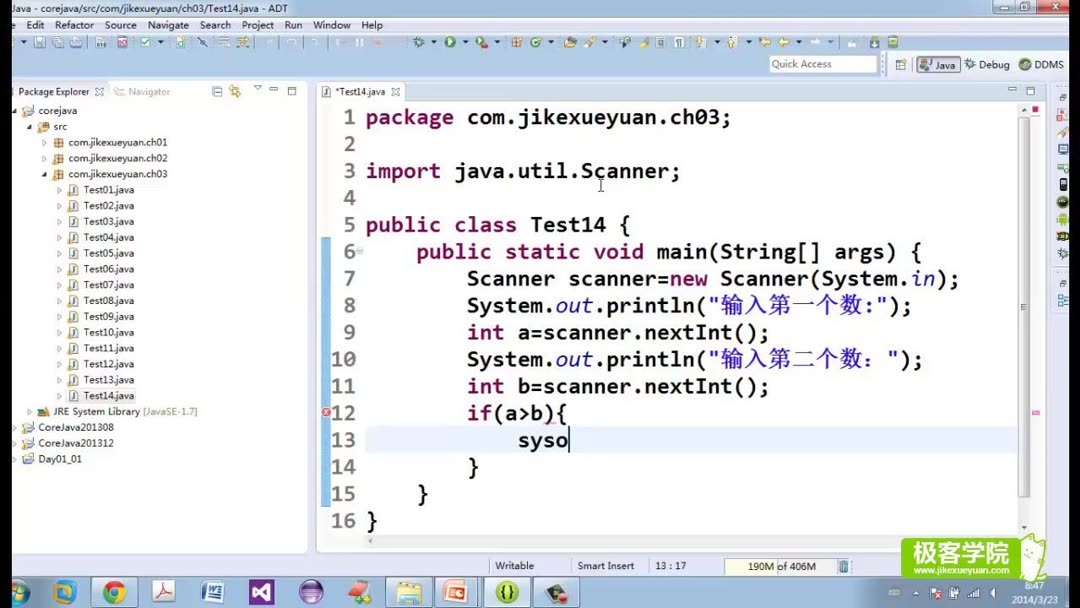The height and width of the screenshot is (608, 1080).
Task: Expand the com.jikexueyuan.ch01 package
Action: coord(44,142)
